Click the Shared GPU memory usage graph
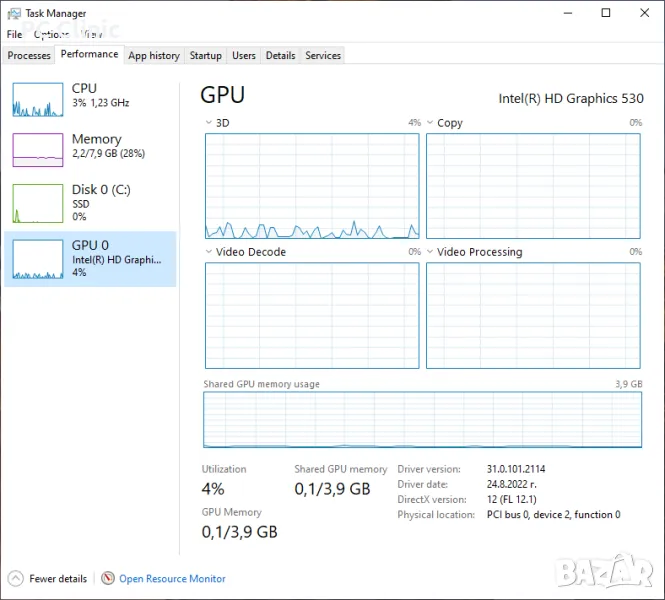 tap(422, 419)
